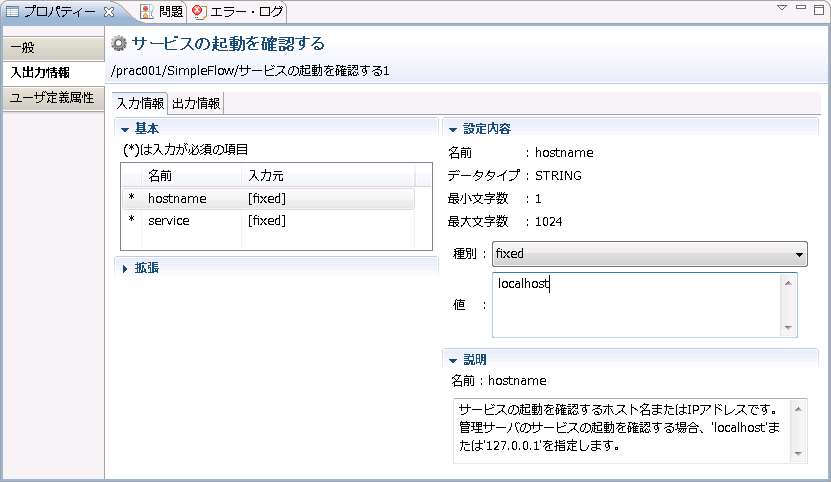
Task: Collapse the 説明 section
Action: (453, 361)
